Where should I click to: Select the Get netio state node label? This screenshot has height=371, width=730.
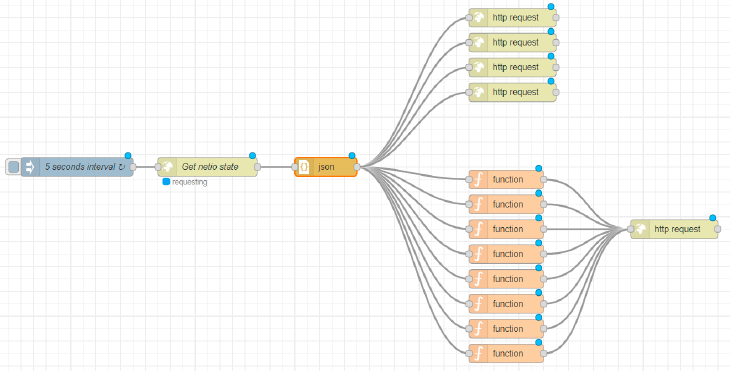coord(210,167)
